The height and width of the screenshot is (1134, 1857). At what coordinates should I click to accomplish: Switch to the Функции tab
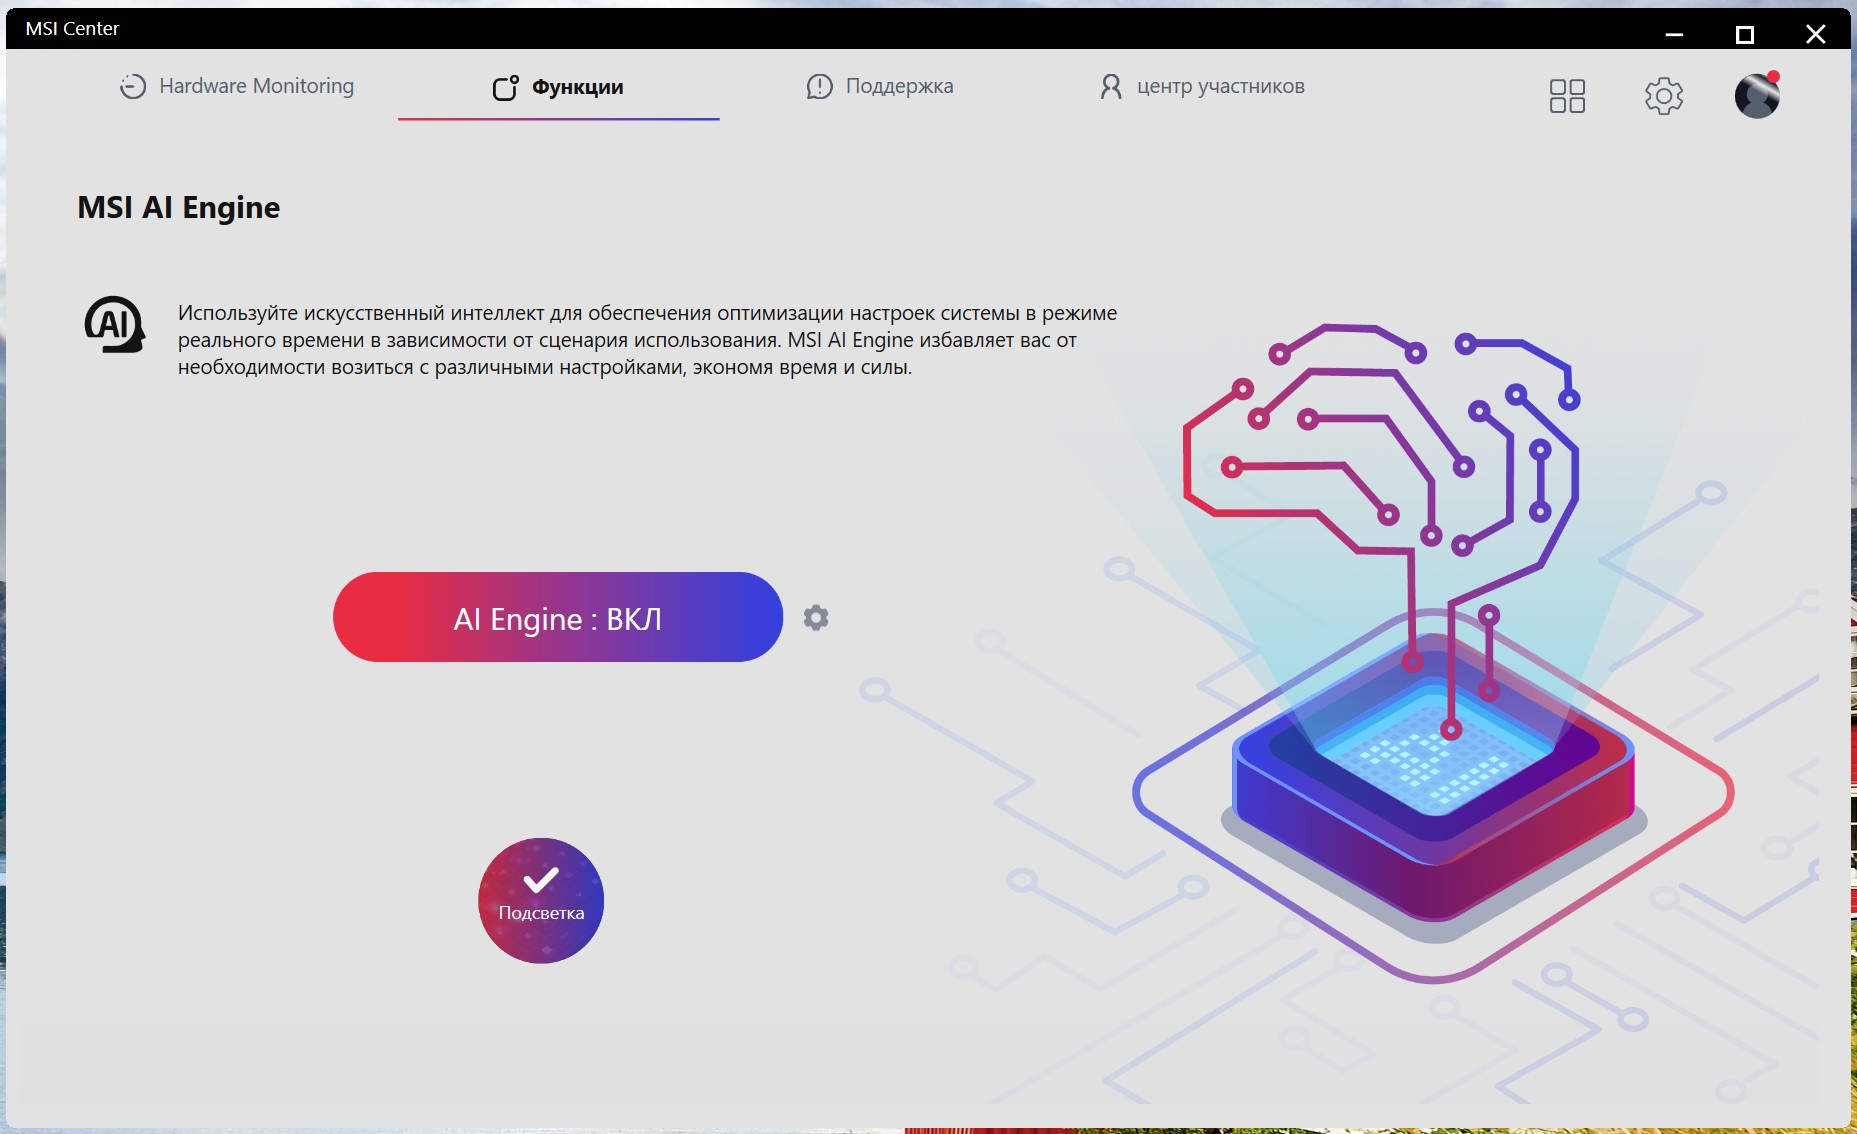click(x=558, y=88)
